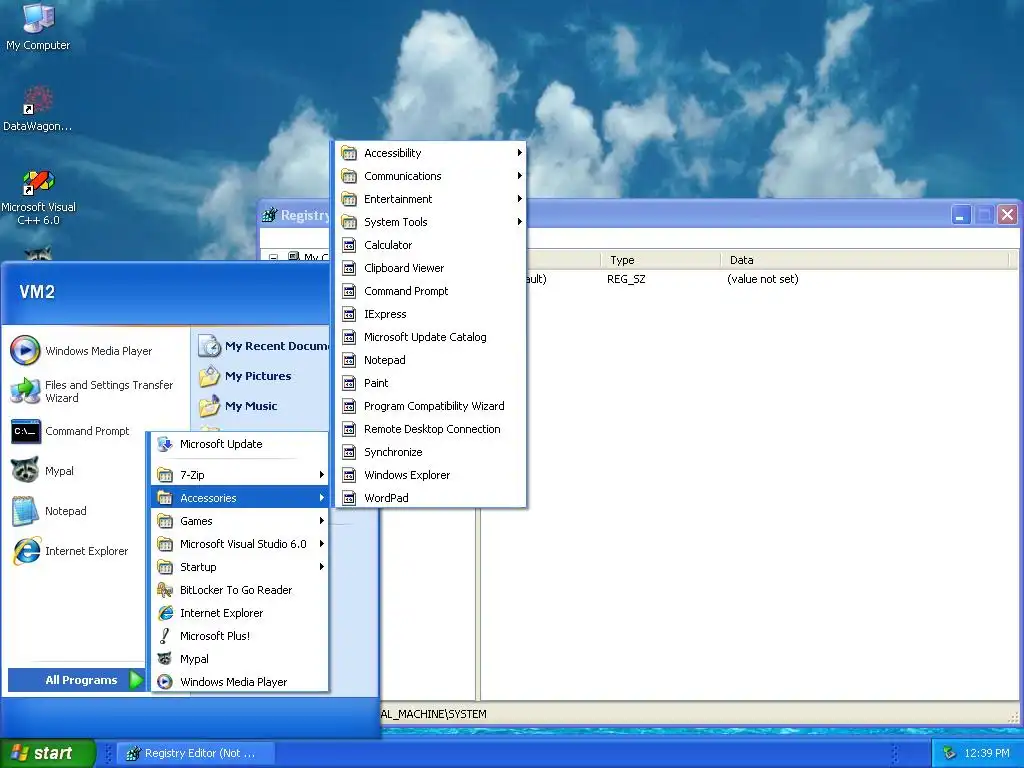Select the REG_SZ type cell
Image resolution: width=1024 pixels, height=768 pixels.
tap(626, 279)
